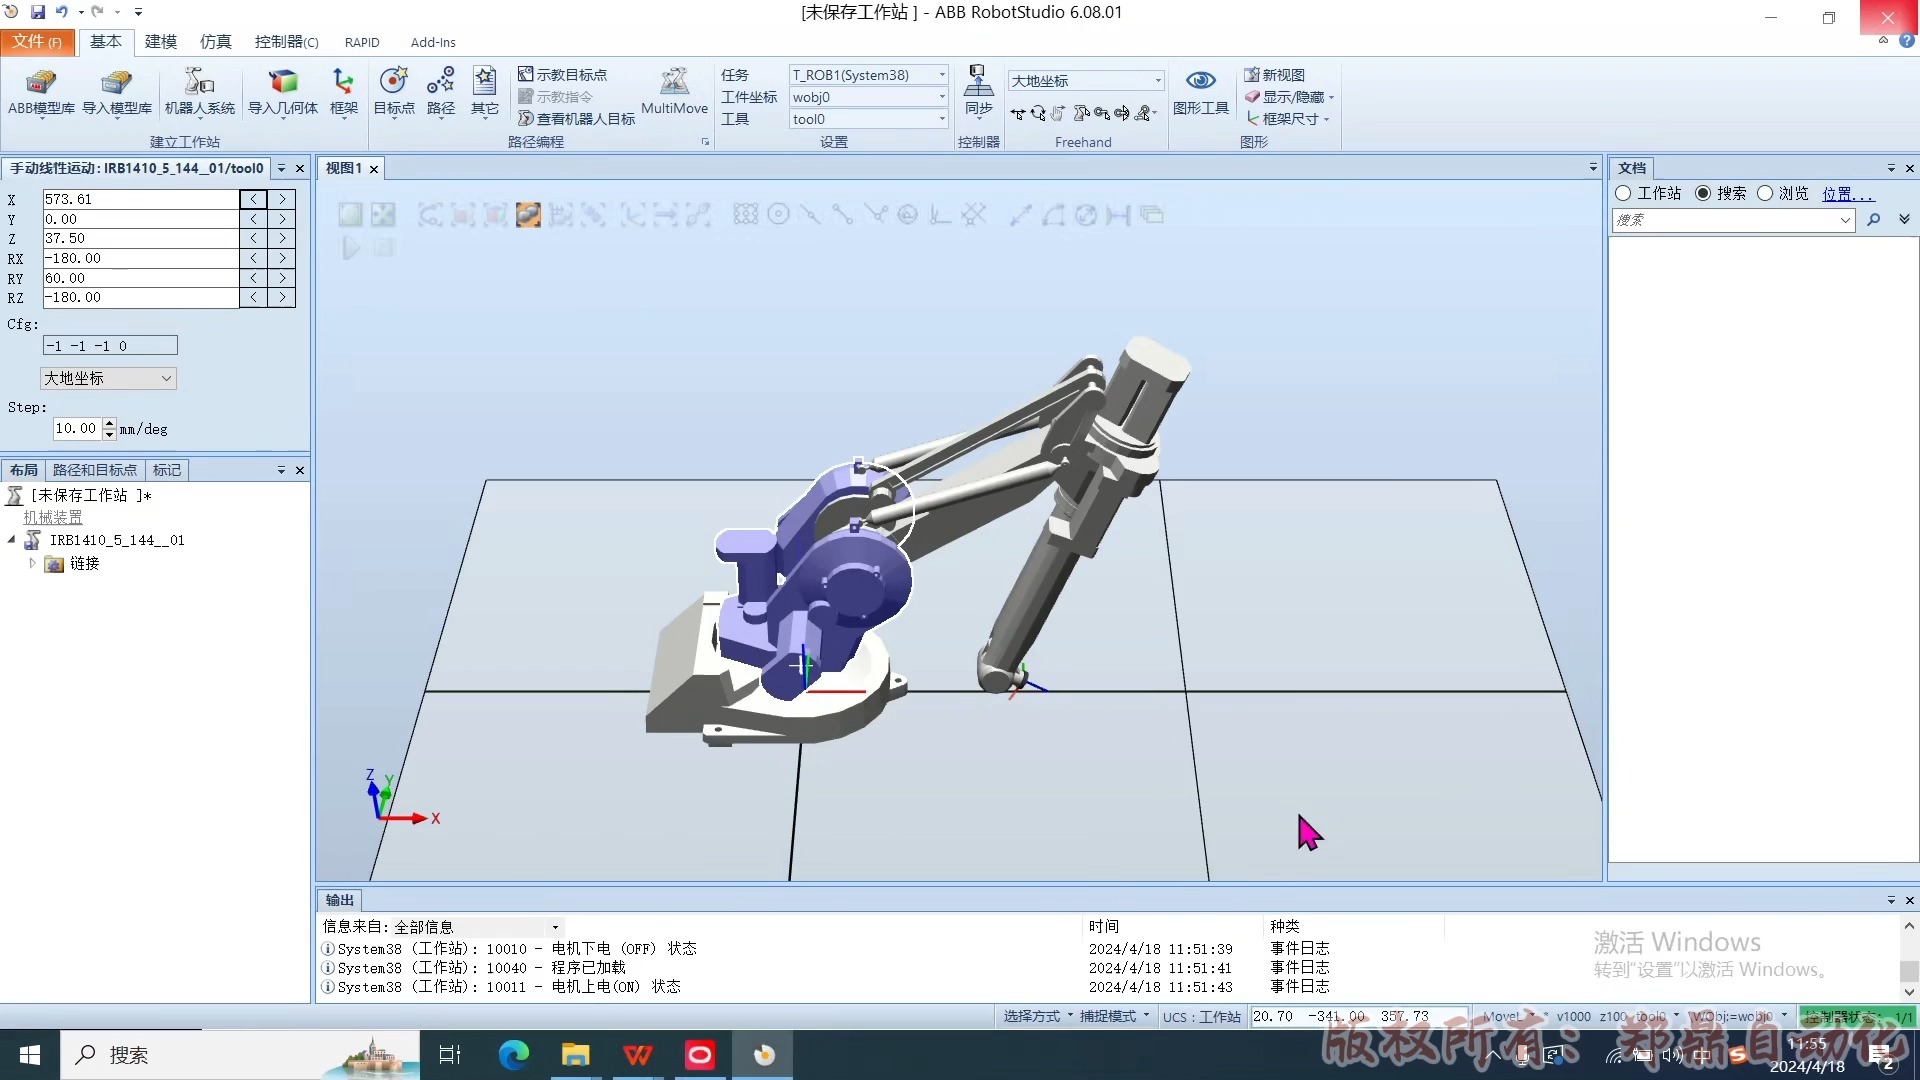
Task: Switch to the 建模 ribbon tab
Action: (160, 41)
